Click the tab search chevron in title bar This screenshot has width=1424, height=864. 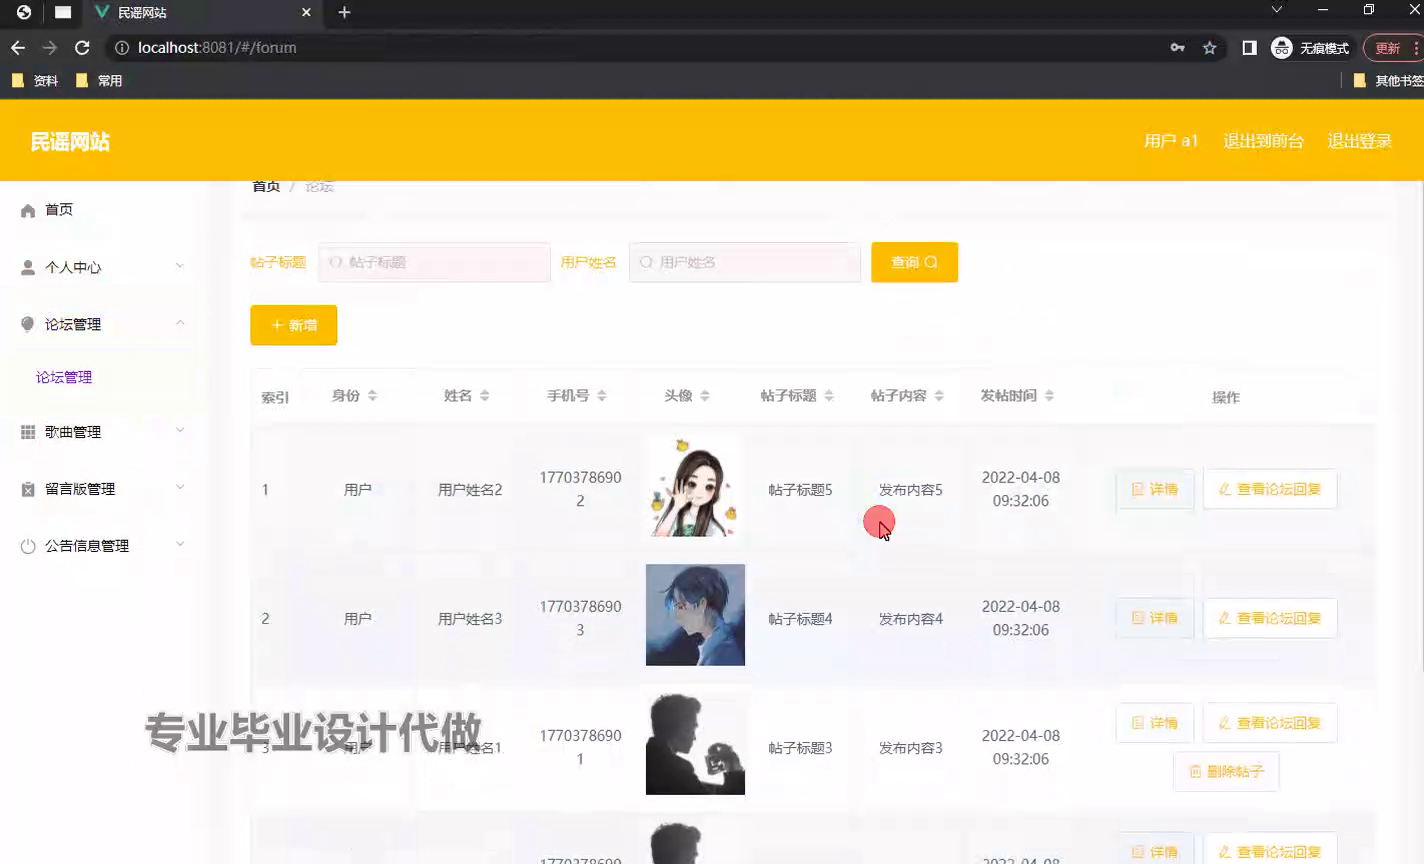point(1277,10)
